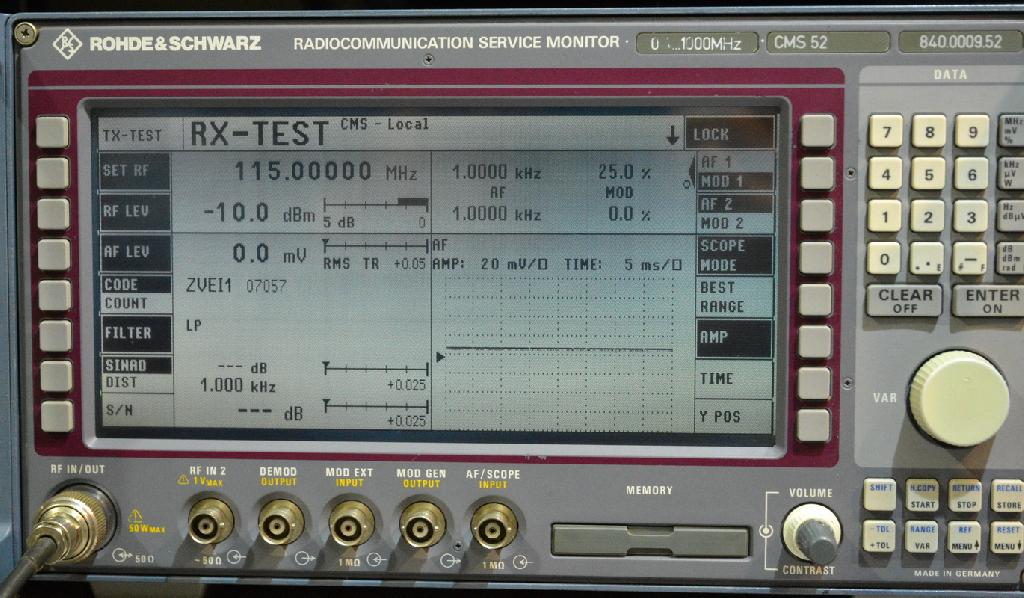1024x598 pixels.
Task: Tap the 7 key on the DATA keypad
Action: click(x=886, y=132)
